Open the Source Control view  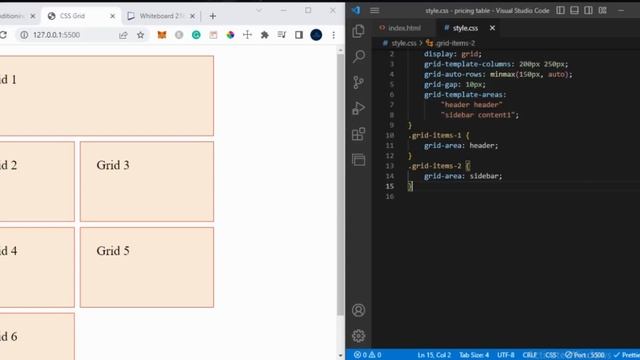point(358,82)
